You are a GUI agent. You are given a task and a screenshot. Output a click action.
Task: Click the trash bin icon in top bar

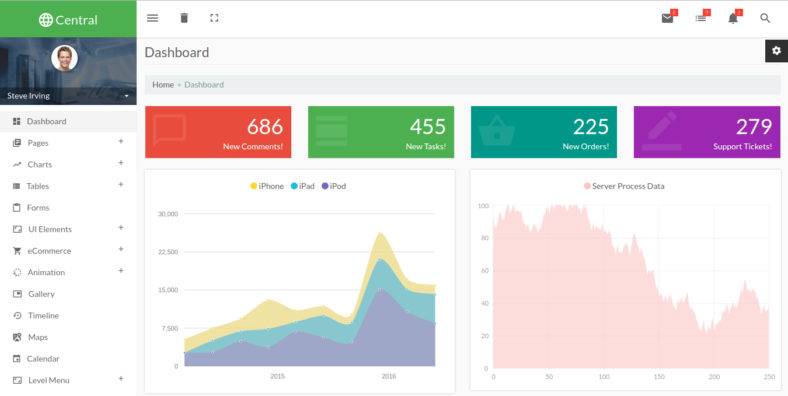click(x=184, y=18)
